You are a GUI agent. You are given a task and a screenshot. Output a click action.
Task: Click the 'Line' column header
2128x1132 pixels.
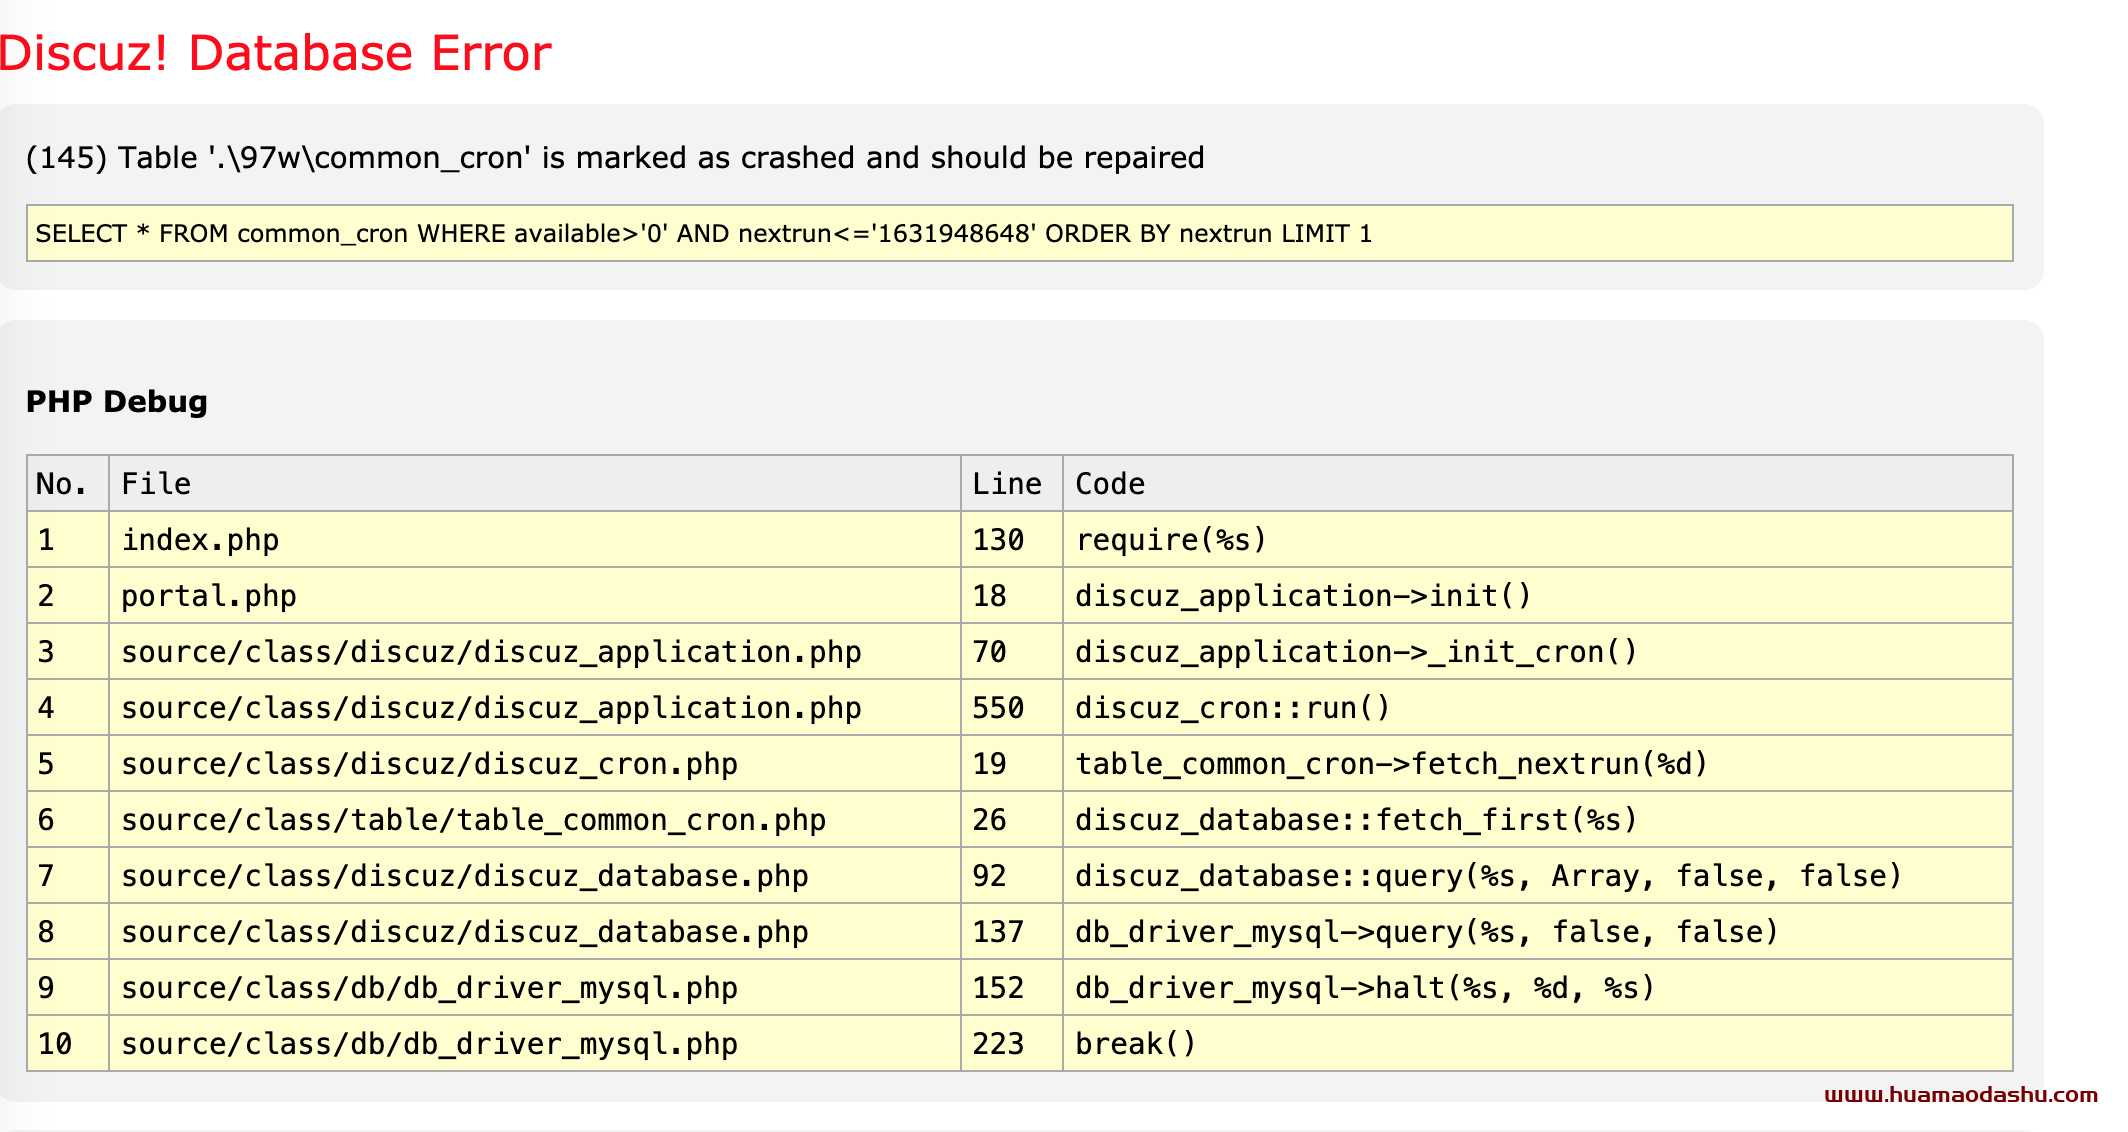[1011, 484]
